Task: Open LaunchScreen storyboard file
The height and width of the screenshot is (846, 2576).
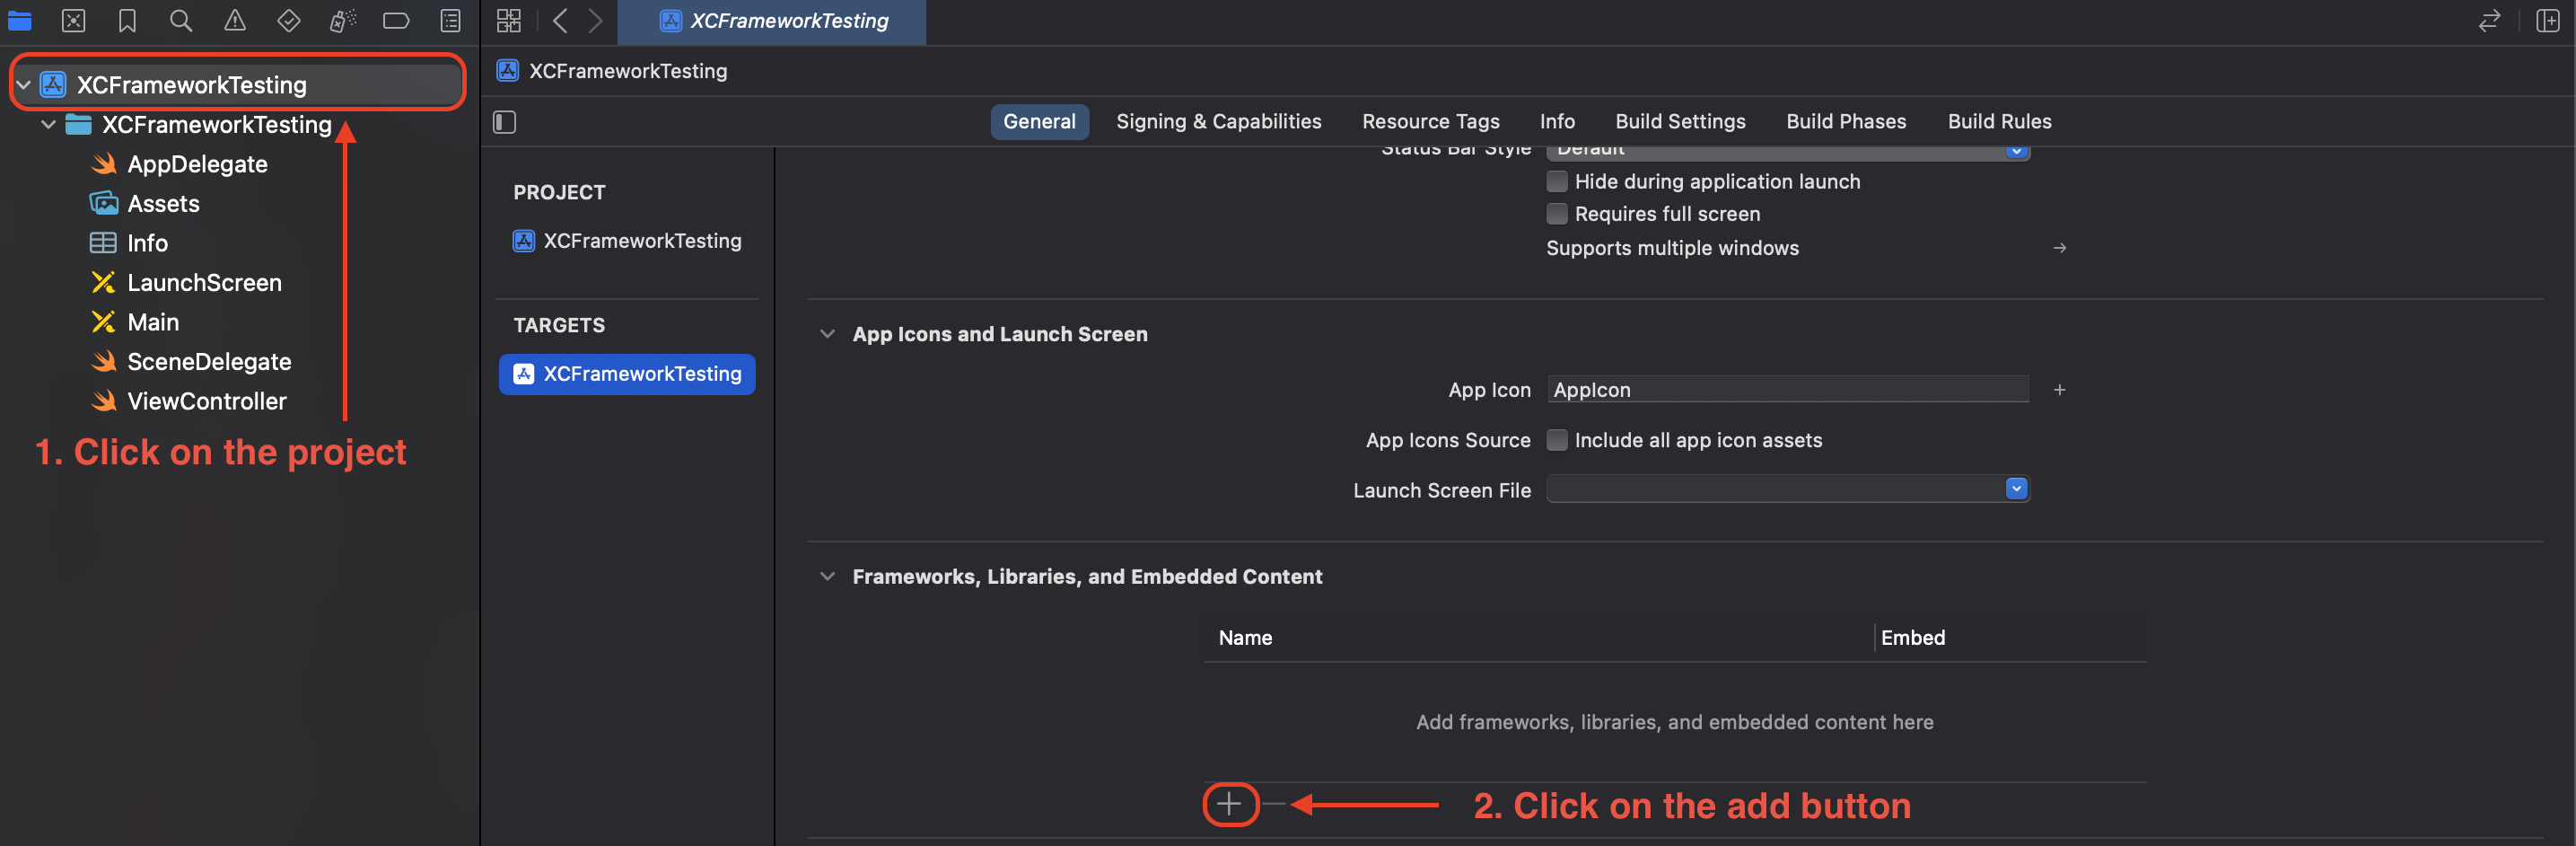Action: (204, 283)
